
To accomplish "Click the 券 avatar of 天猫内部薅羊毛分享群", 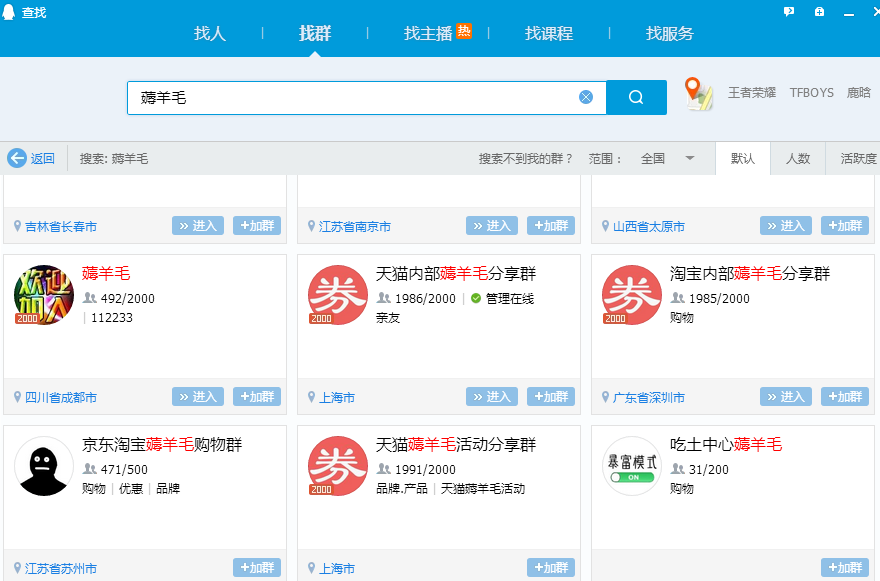I will [x=338, y=295].
